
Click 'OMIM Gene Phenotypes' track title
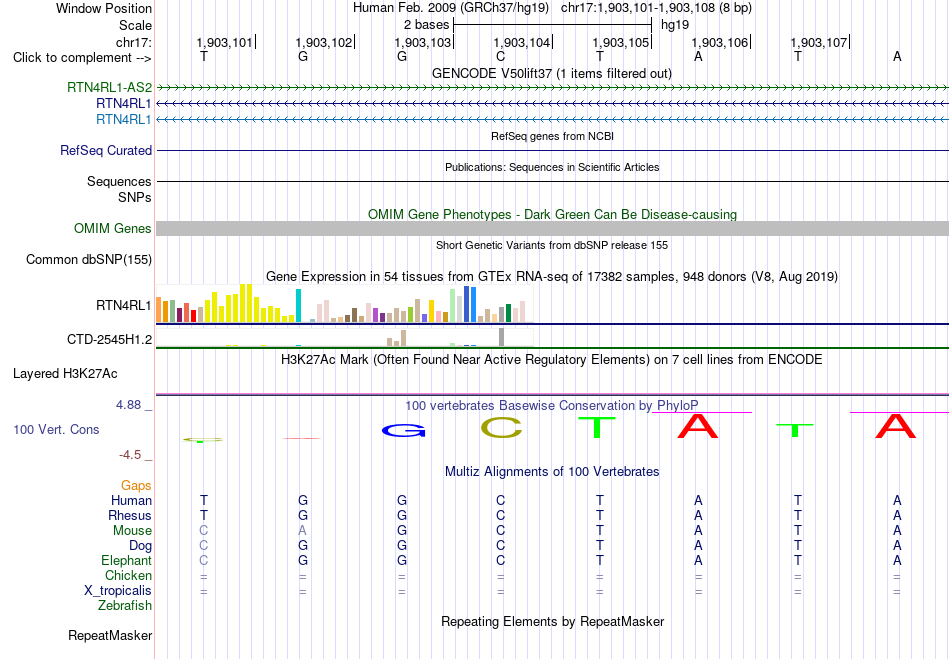(552, 214)
